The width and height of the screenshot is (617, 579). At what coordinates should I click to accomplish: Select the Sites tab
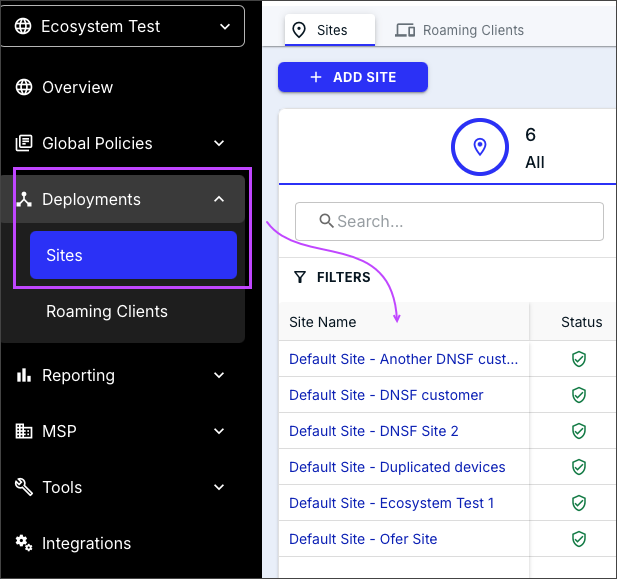click(x=329, y=30)
